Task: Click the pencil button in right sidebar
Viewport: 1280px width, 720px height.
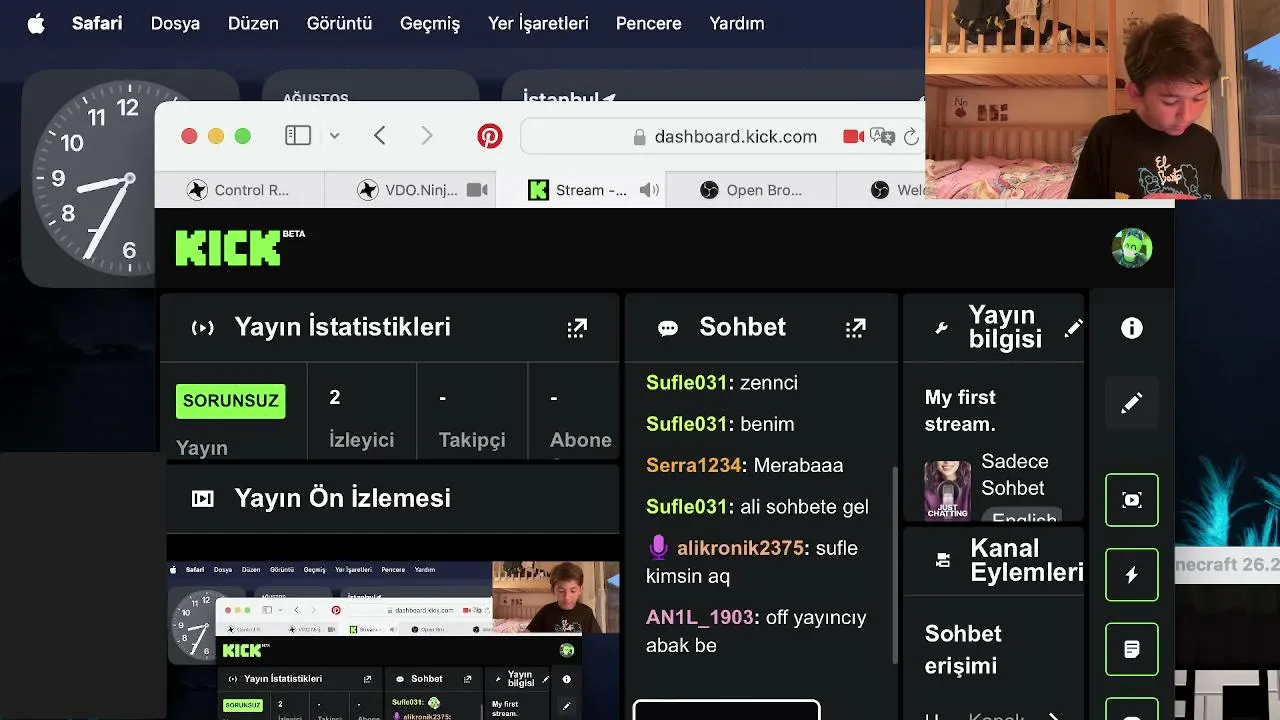Action: (x=1132, y=403)
